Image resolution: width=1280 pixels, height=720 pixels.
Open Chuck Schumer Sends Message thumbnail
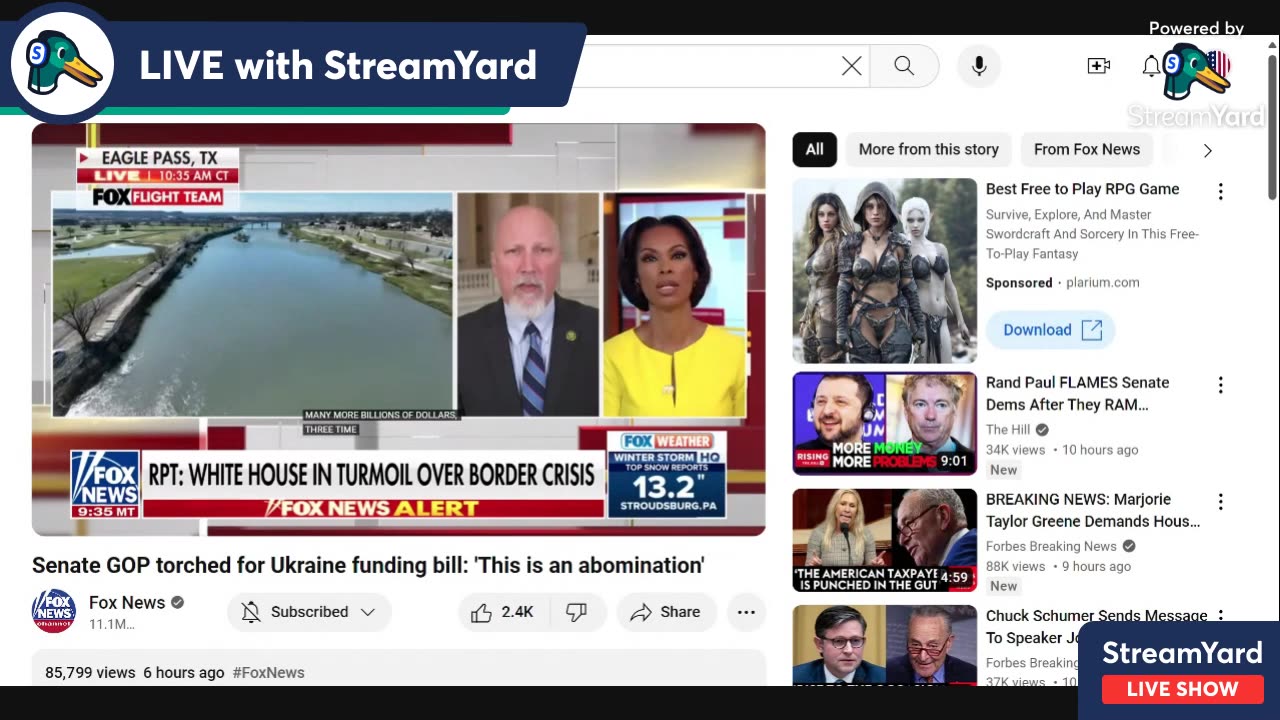[885, 645]
